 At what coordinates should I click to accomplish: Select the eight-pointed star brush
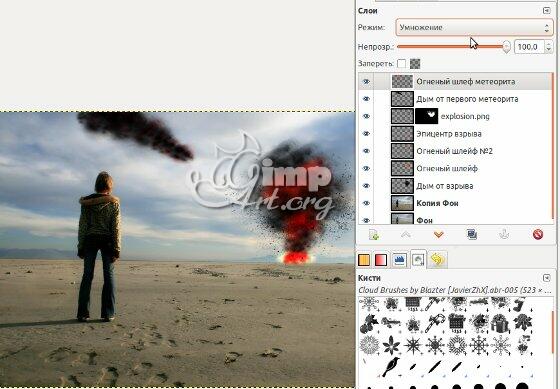coord(413,345)
